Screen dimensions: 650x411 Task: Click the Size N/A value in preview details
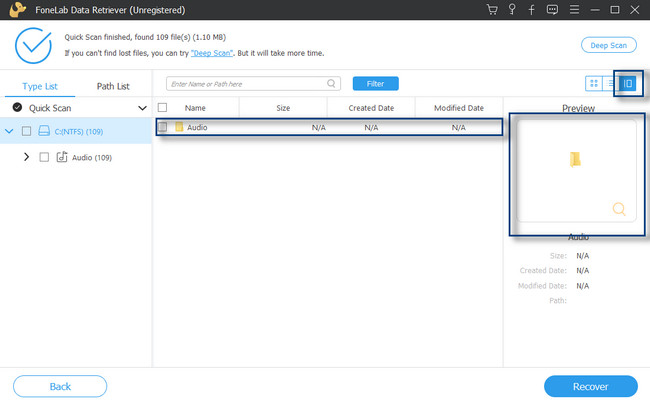pyautogui.click(x=582, y=255)
